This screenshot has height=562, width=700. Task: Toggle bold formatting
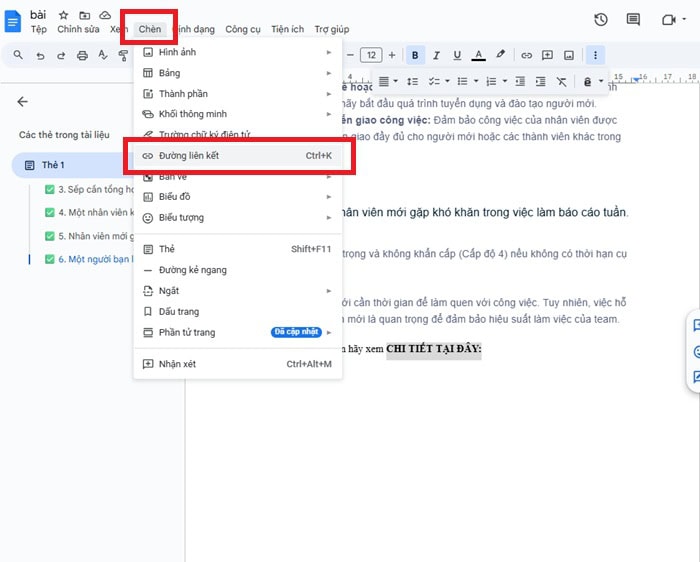coord(415,55)
